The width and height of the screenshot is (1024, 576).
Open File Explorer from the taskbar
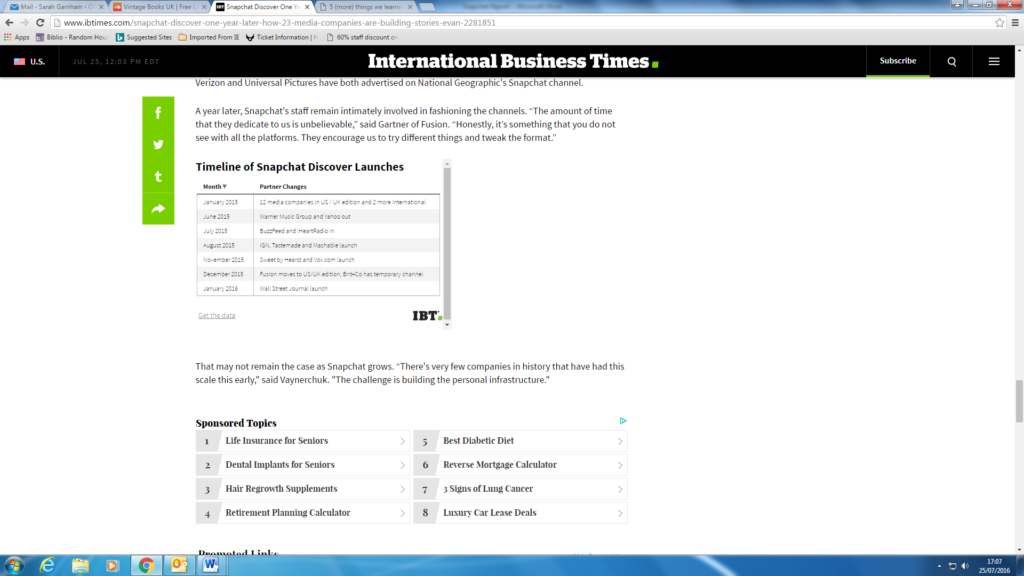pos(80,566)
